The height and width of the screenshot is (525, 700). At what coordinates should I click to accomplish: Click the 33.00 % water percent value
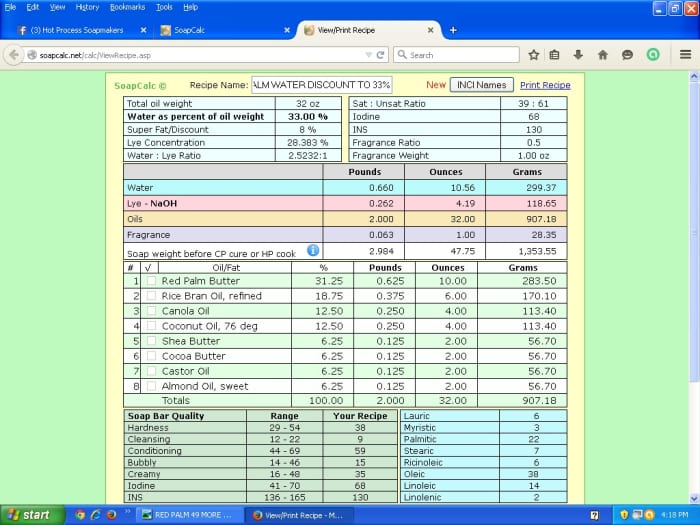[x=308, y=117]
